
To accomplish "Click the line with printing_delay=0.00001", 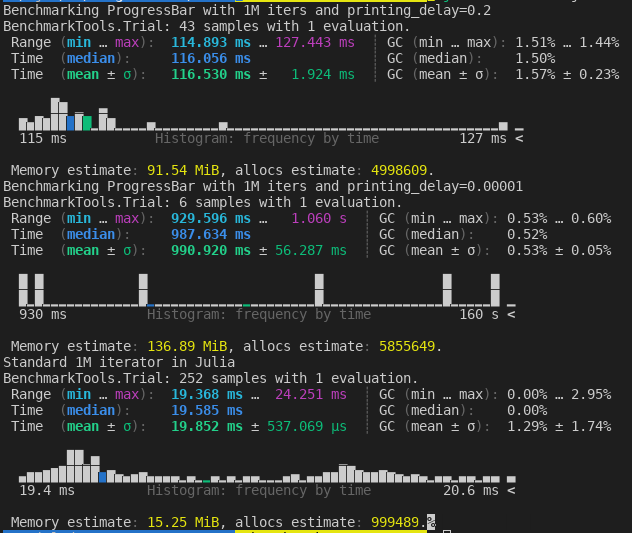I will (263, 186).
